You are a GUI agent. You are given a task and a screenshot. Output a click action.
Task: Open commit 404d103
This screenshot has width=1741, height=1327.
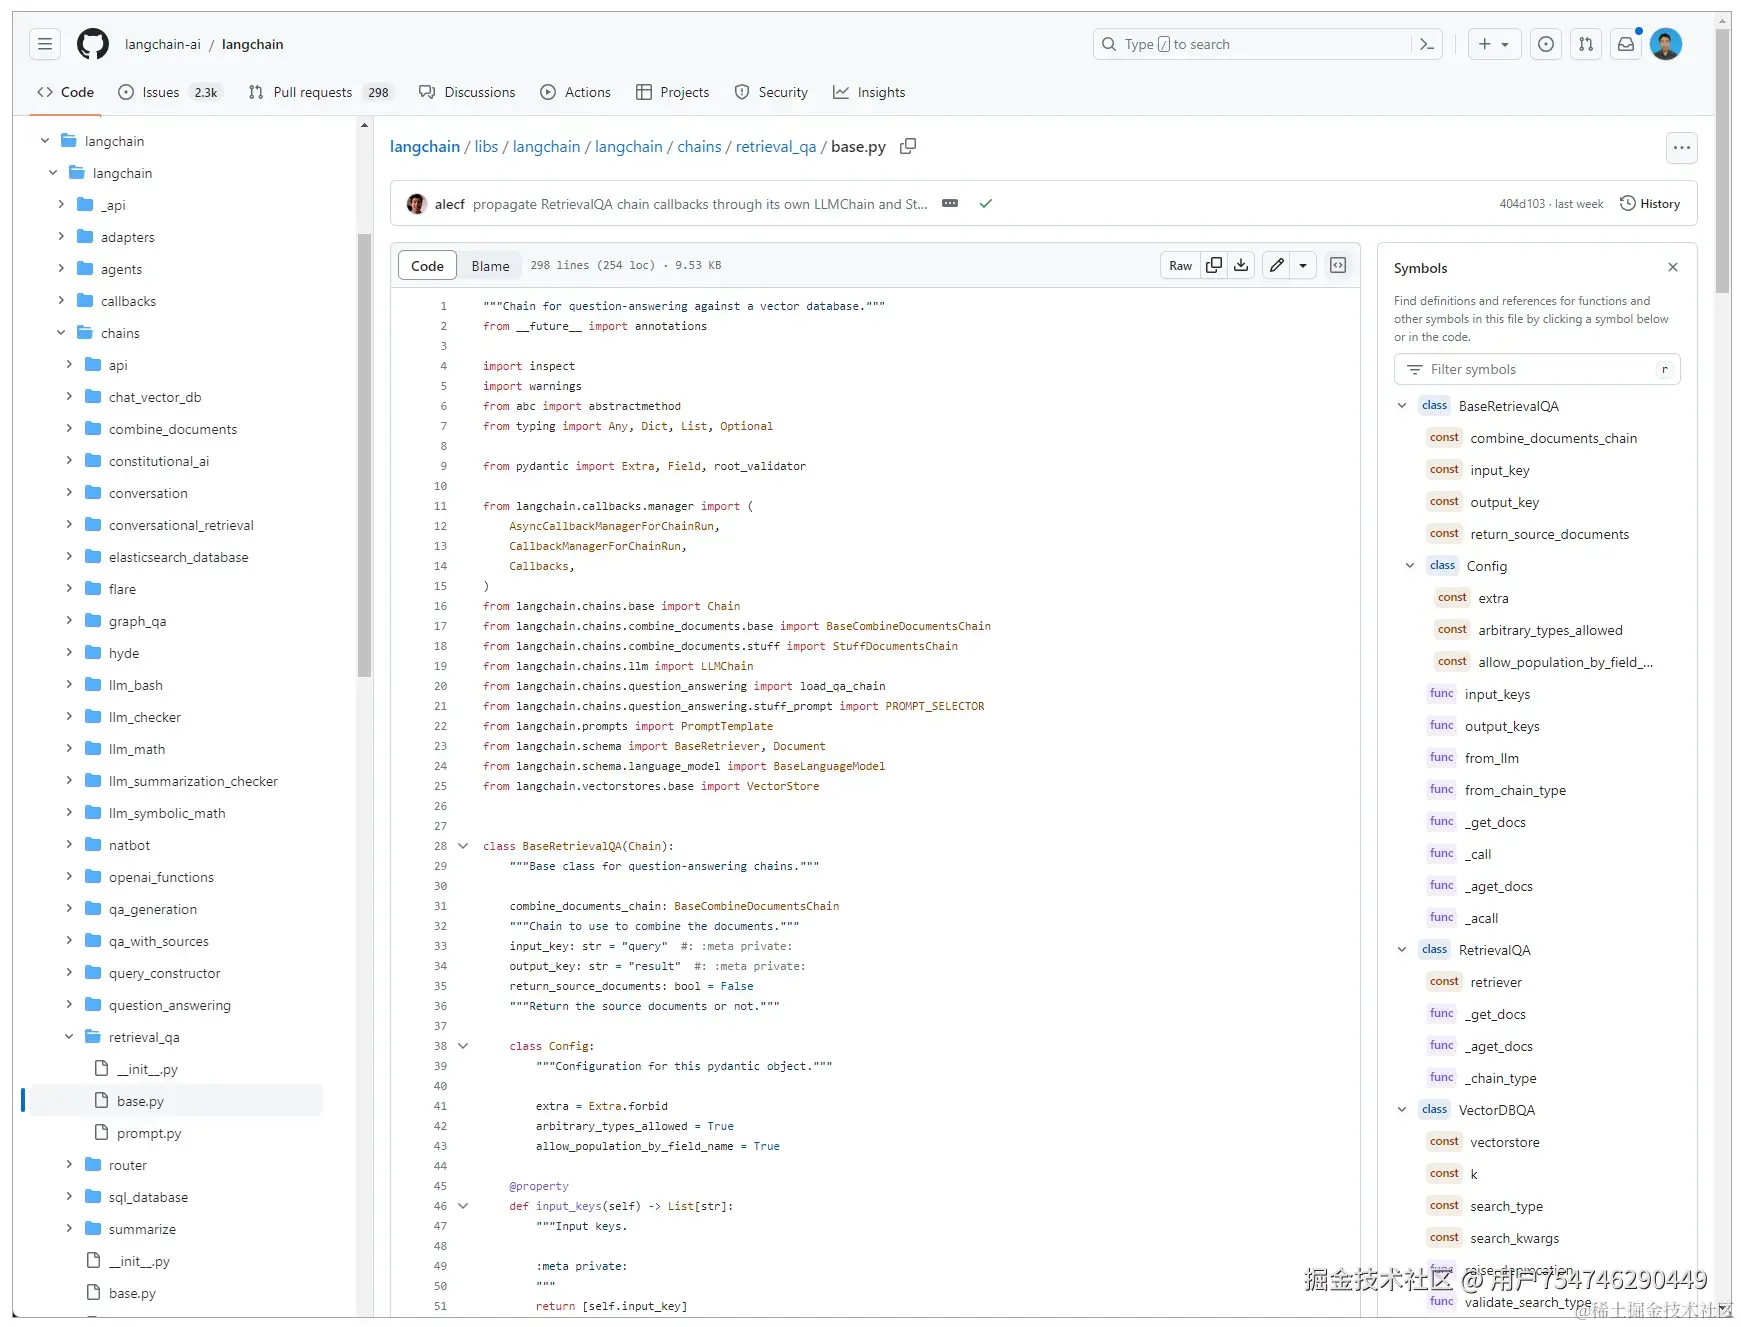(1522, 204)
